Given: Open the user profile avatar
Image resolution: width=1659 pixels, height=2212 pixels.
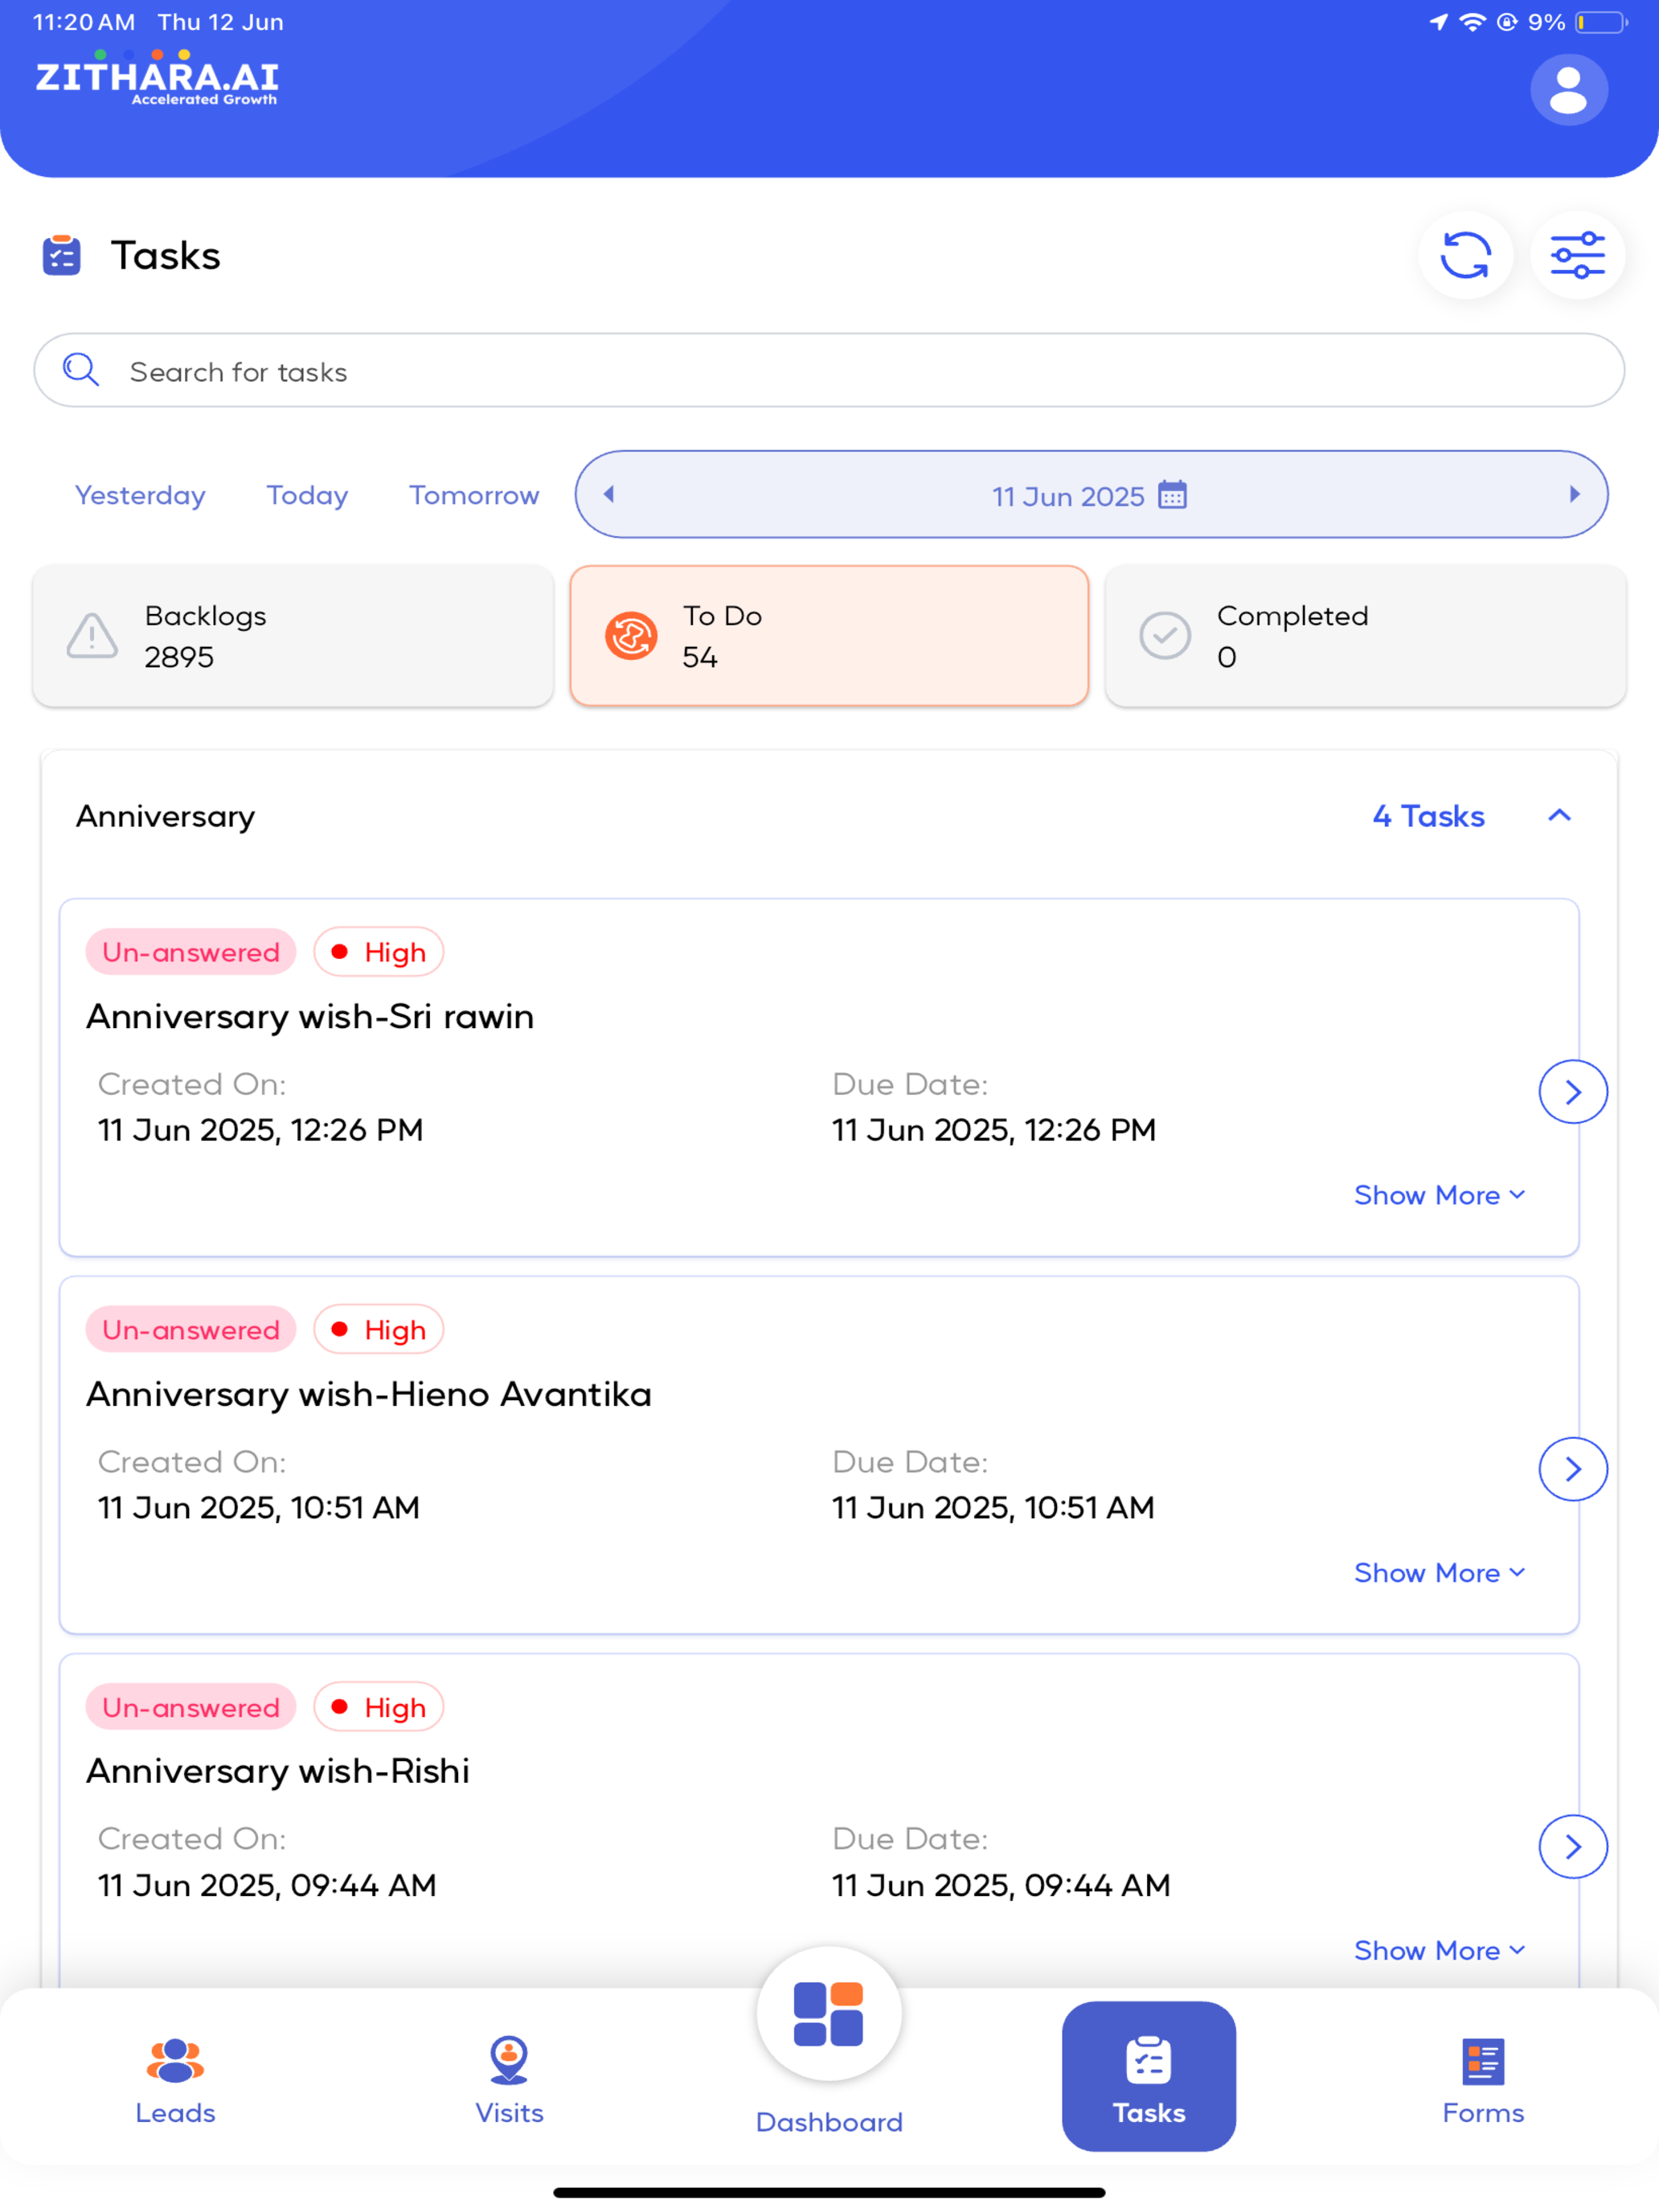Looking at the screenshot, I should click(x=1568, y=90).
